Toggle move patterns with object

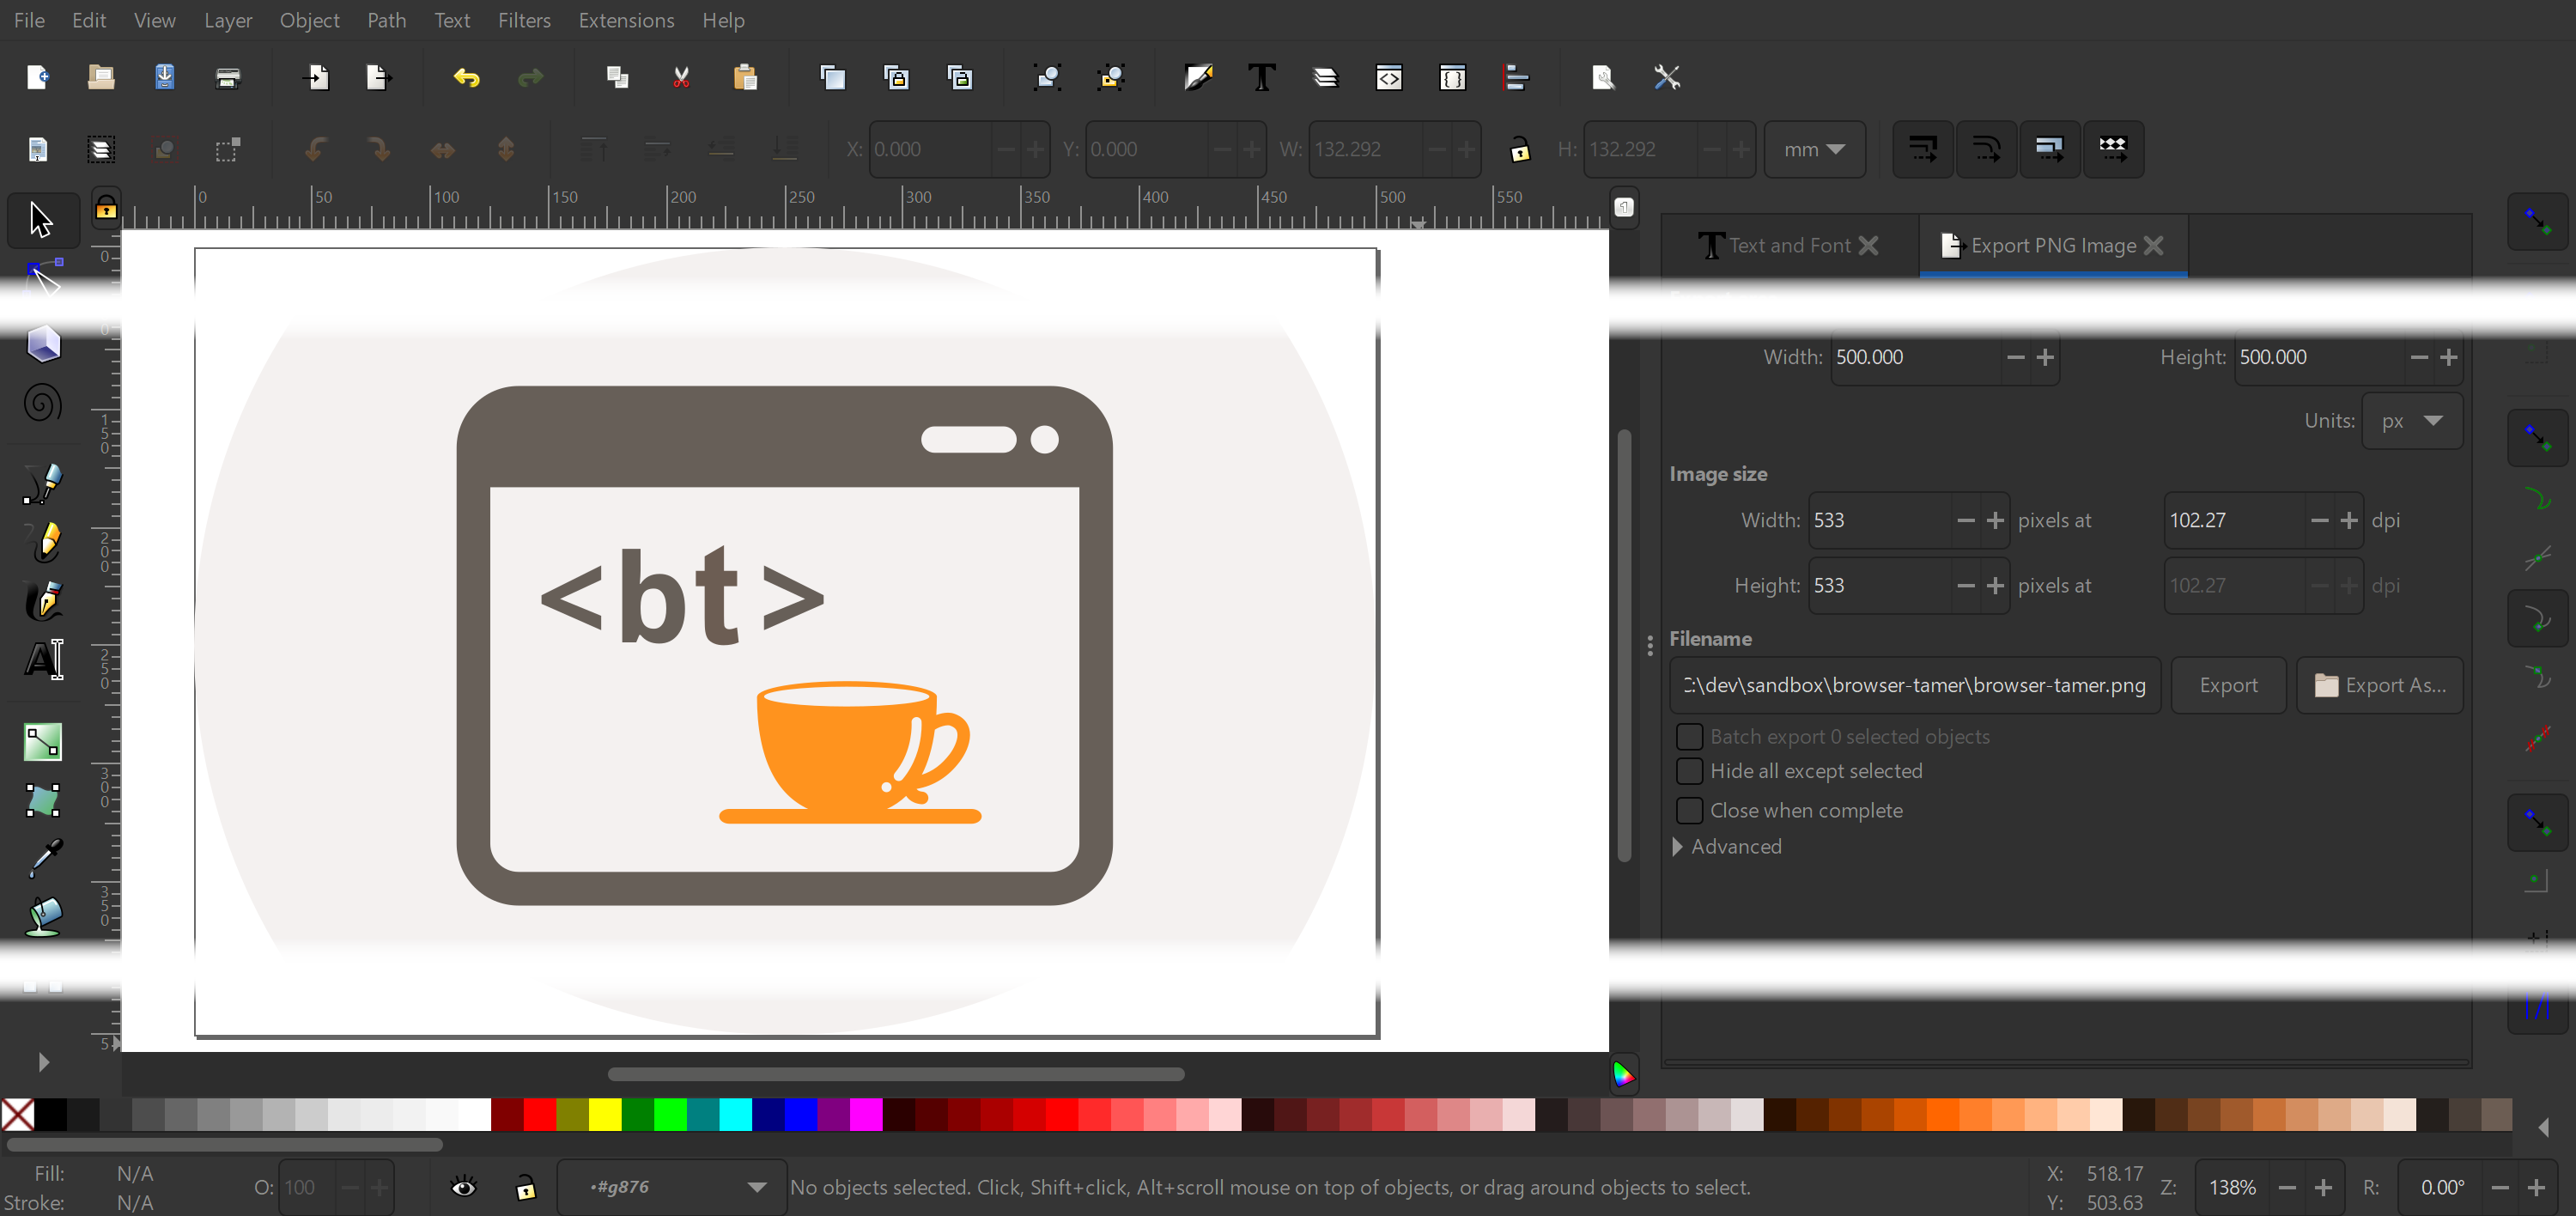(x=2113, y=149)
